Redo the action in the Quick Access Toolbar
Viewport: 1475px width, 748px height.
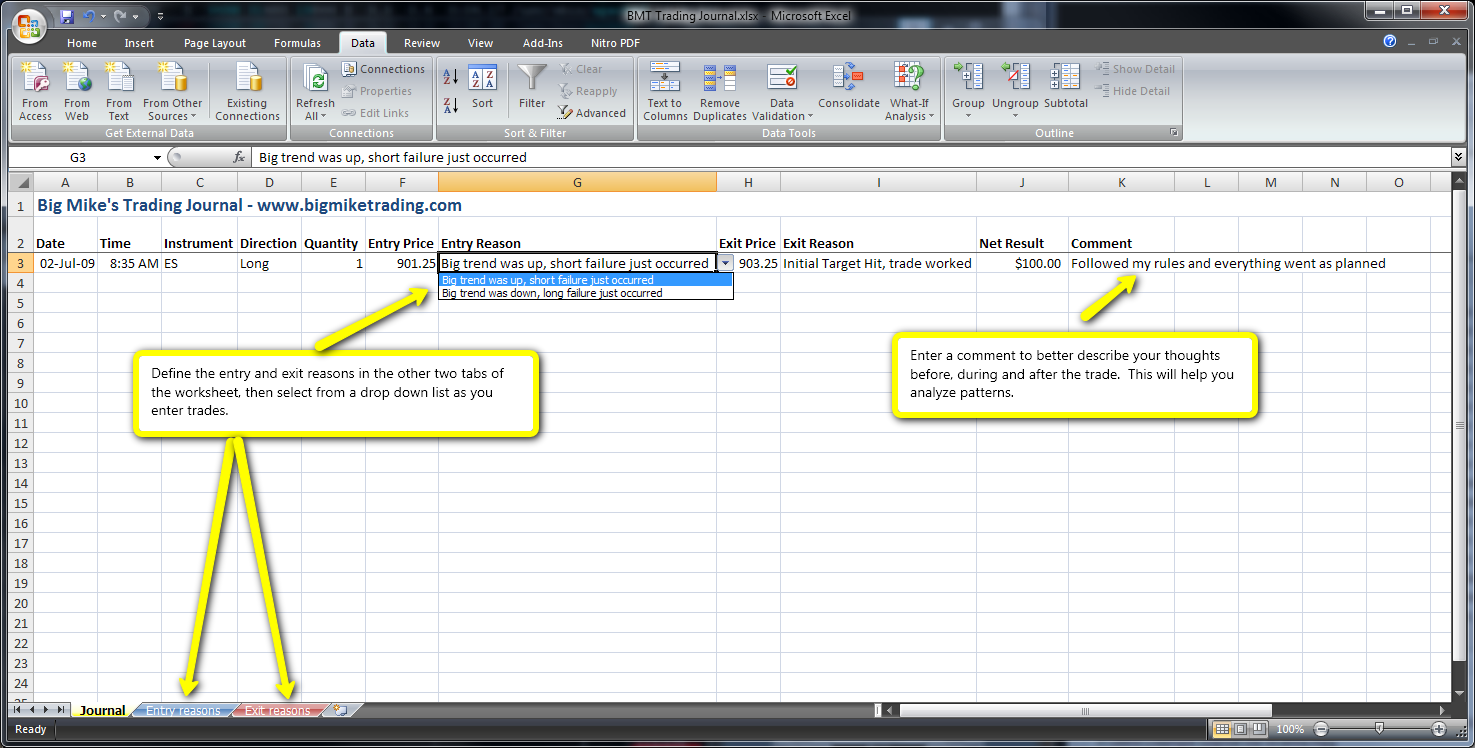pos(121,16)
